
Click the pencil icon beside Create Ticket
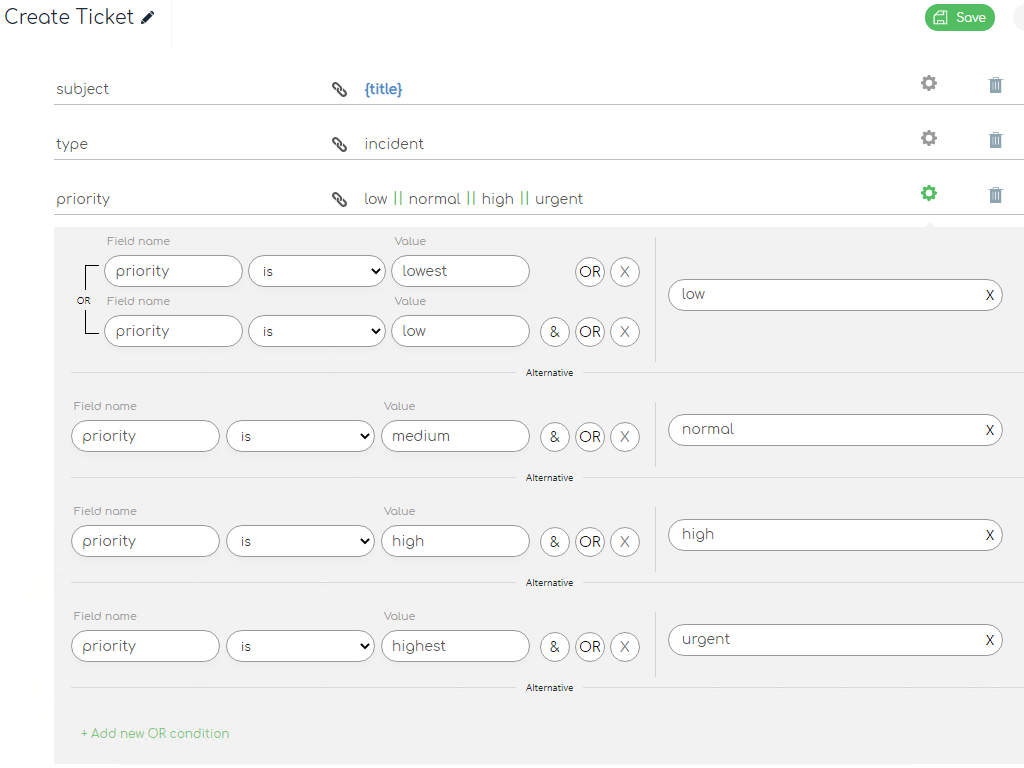pos(148,18)
